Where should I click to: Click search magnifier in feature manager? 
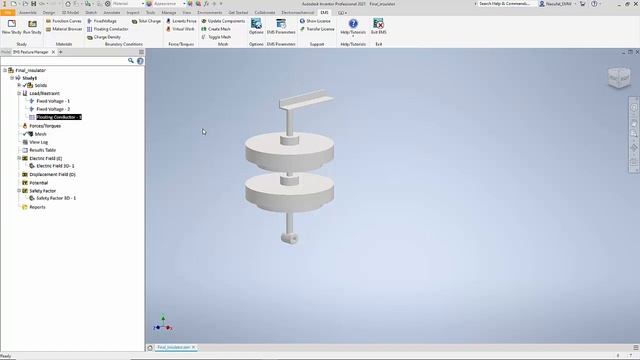(x=131, y=61)
